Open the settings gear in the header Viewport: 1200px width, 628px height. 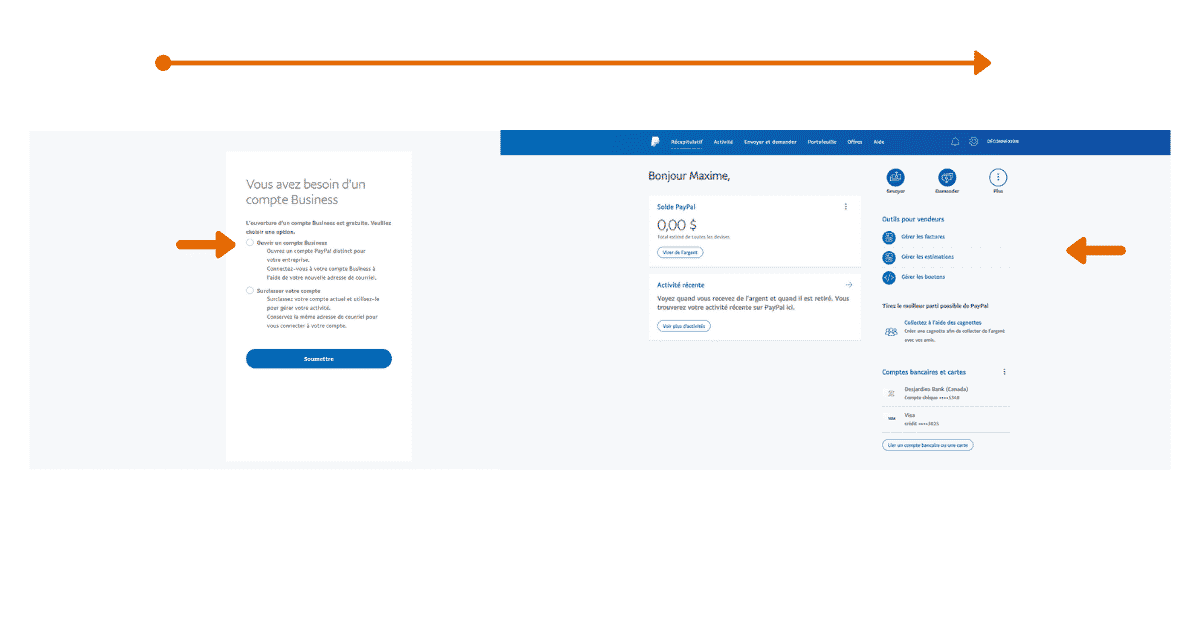(x=973, y=142)
